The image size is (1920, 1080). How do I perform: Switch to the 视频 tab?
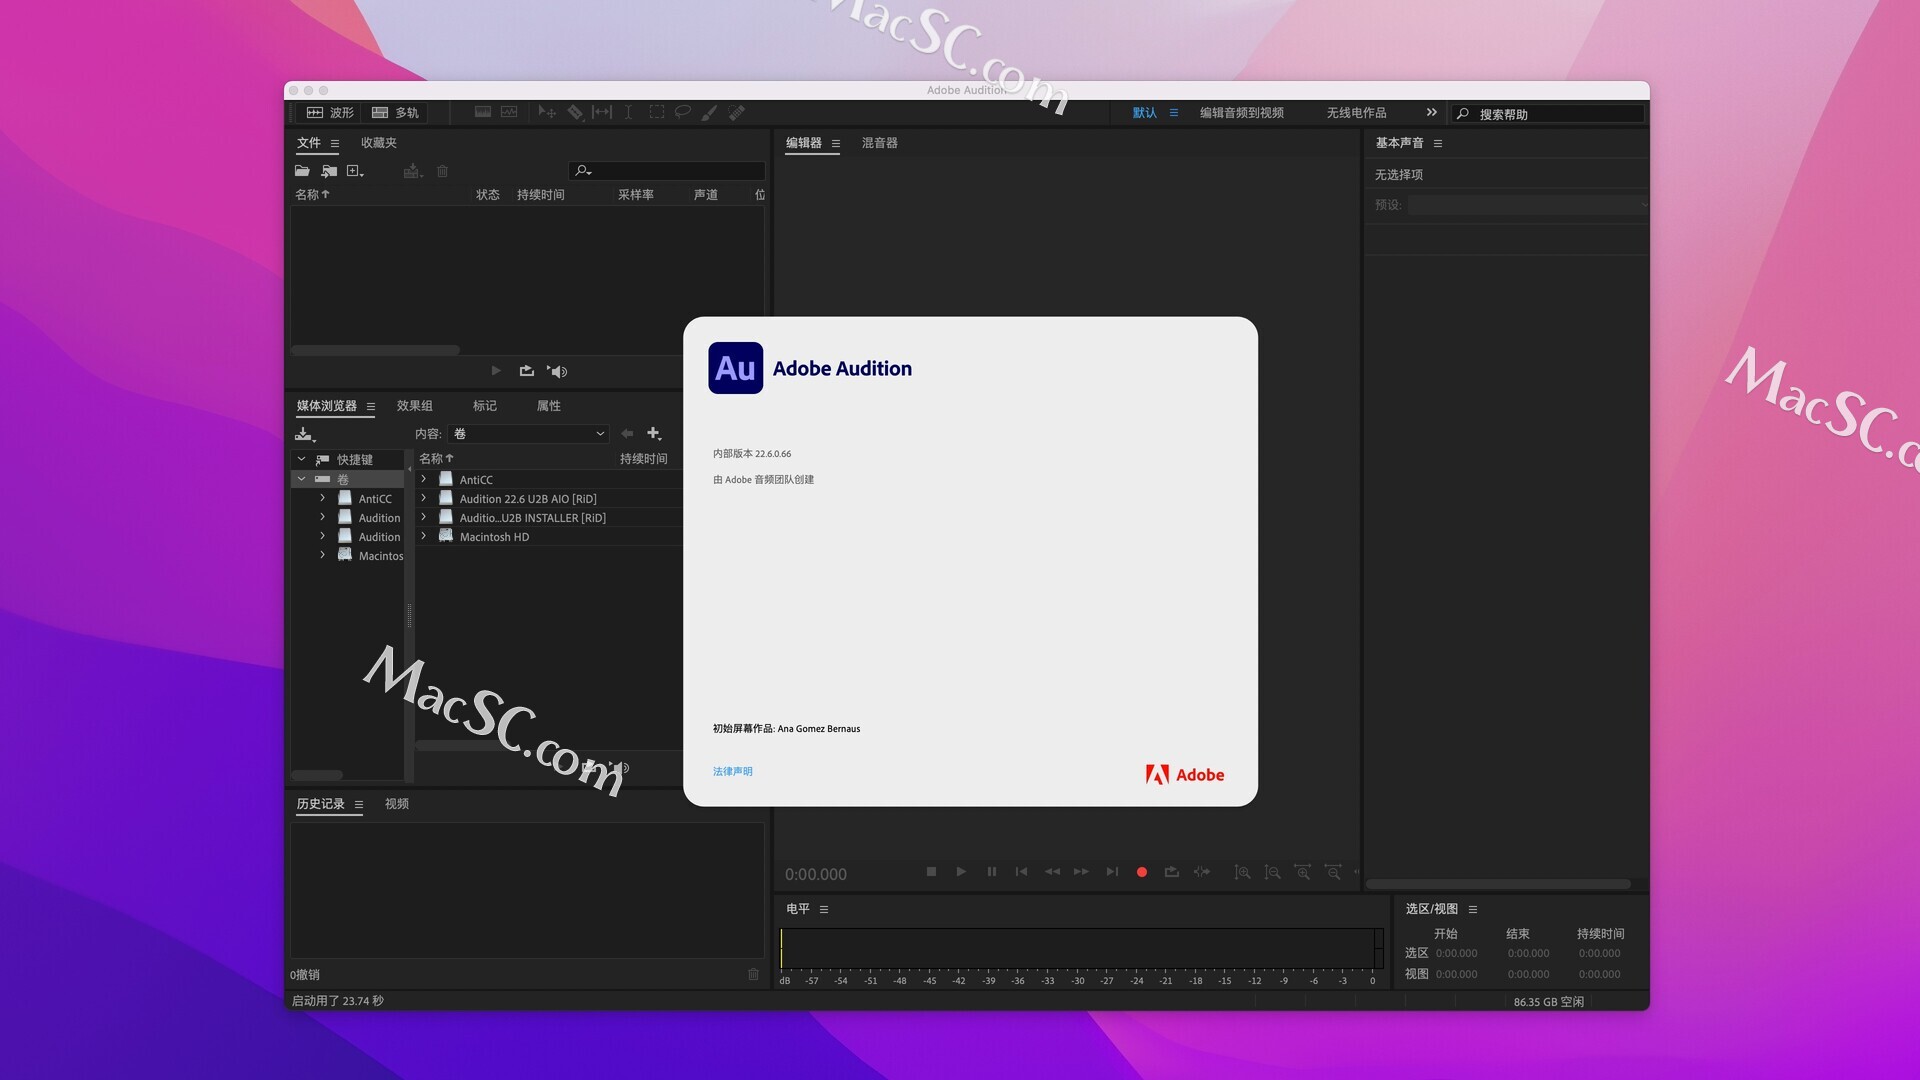pos(397,804)
